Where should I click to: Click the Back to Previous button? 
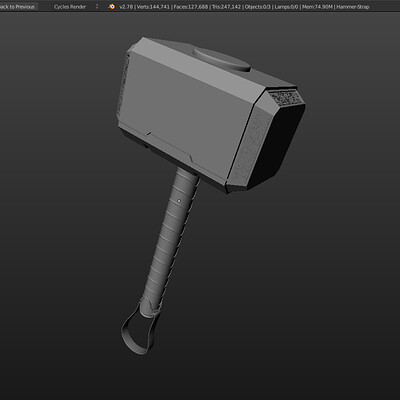[18, 6]
